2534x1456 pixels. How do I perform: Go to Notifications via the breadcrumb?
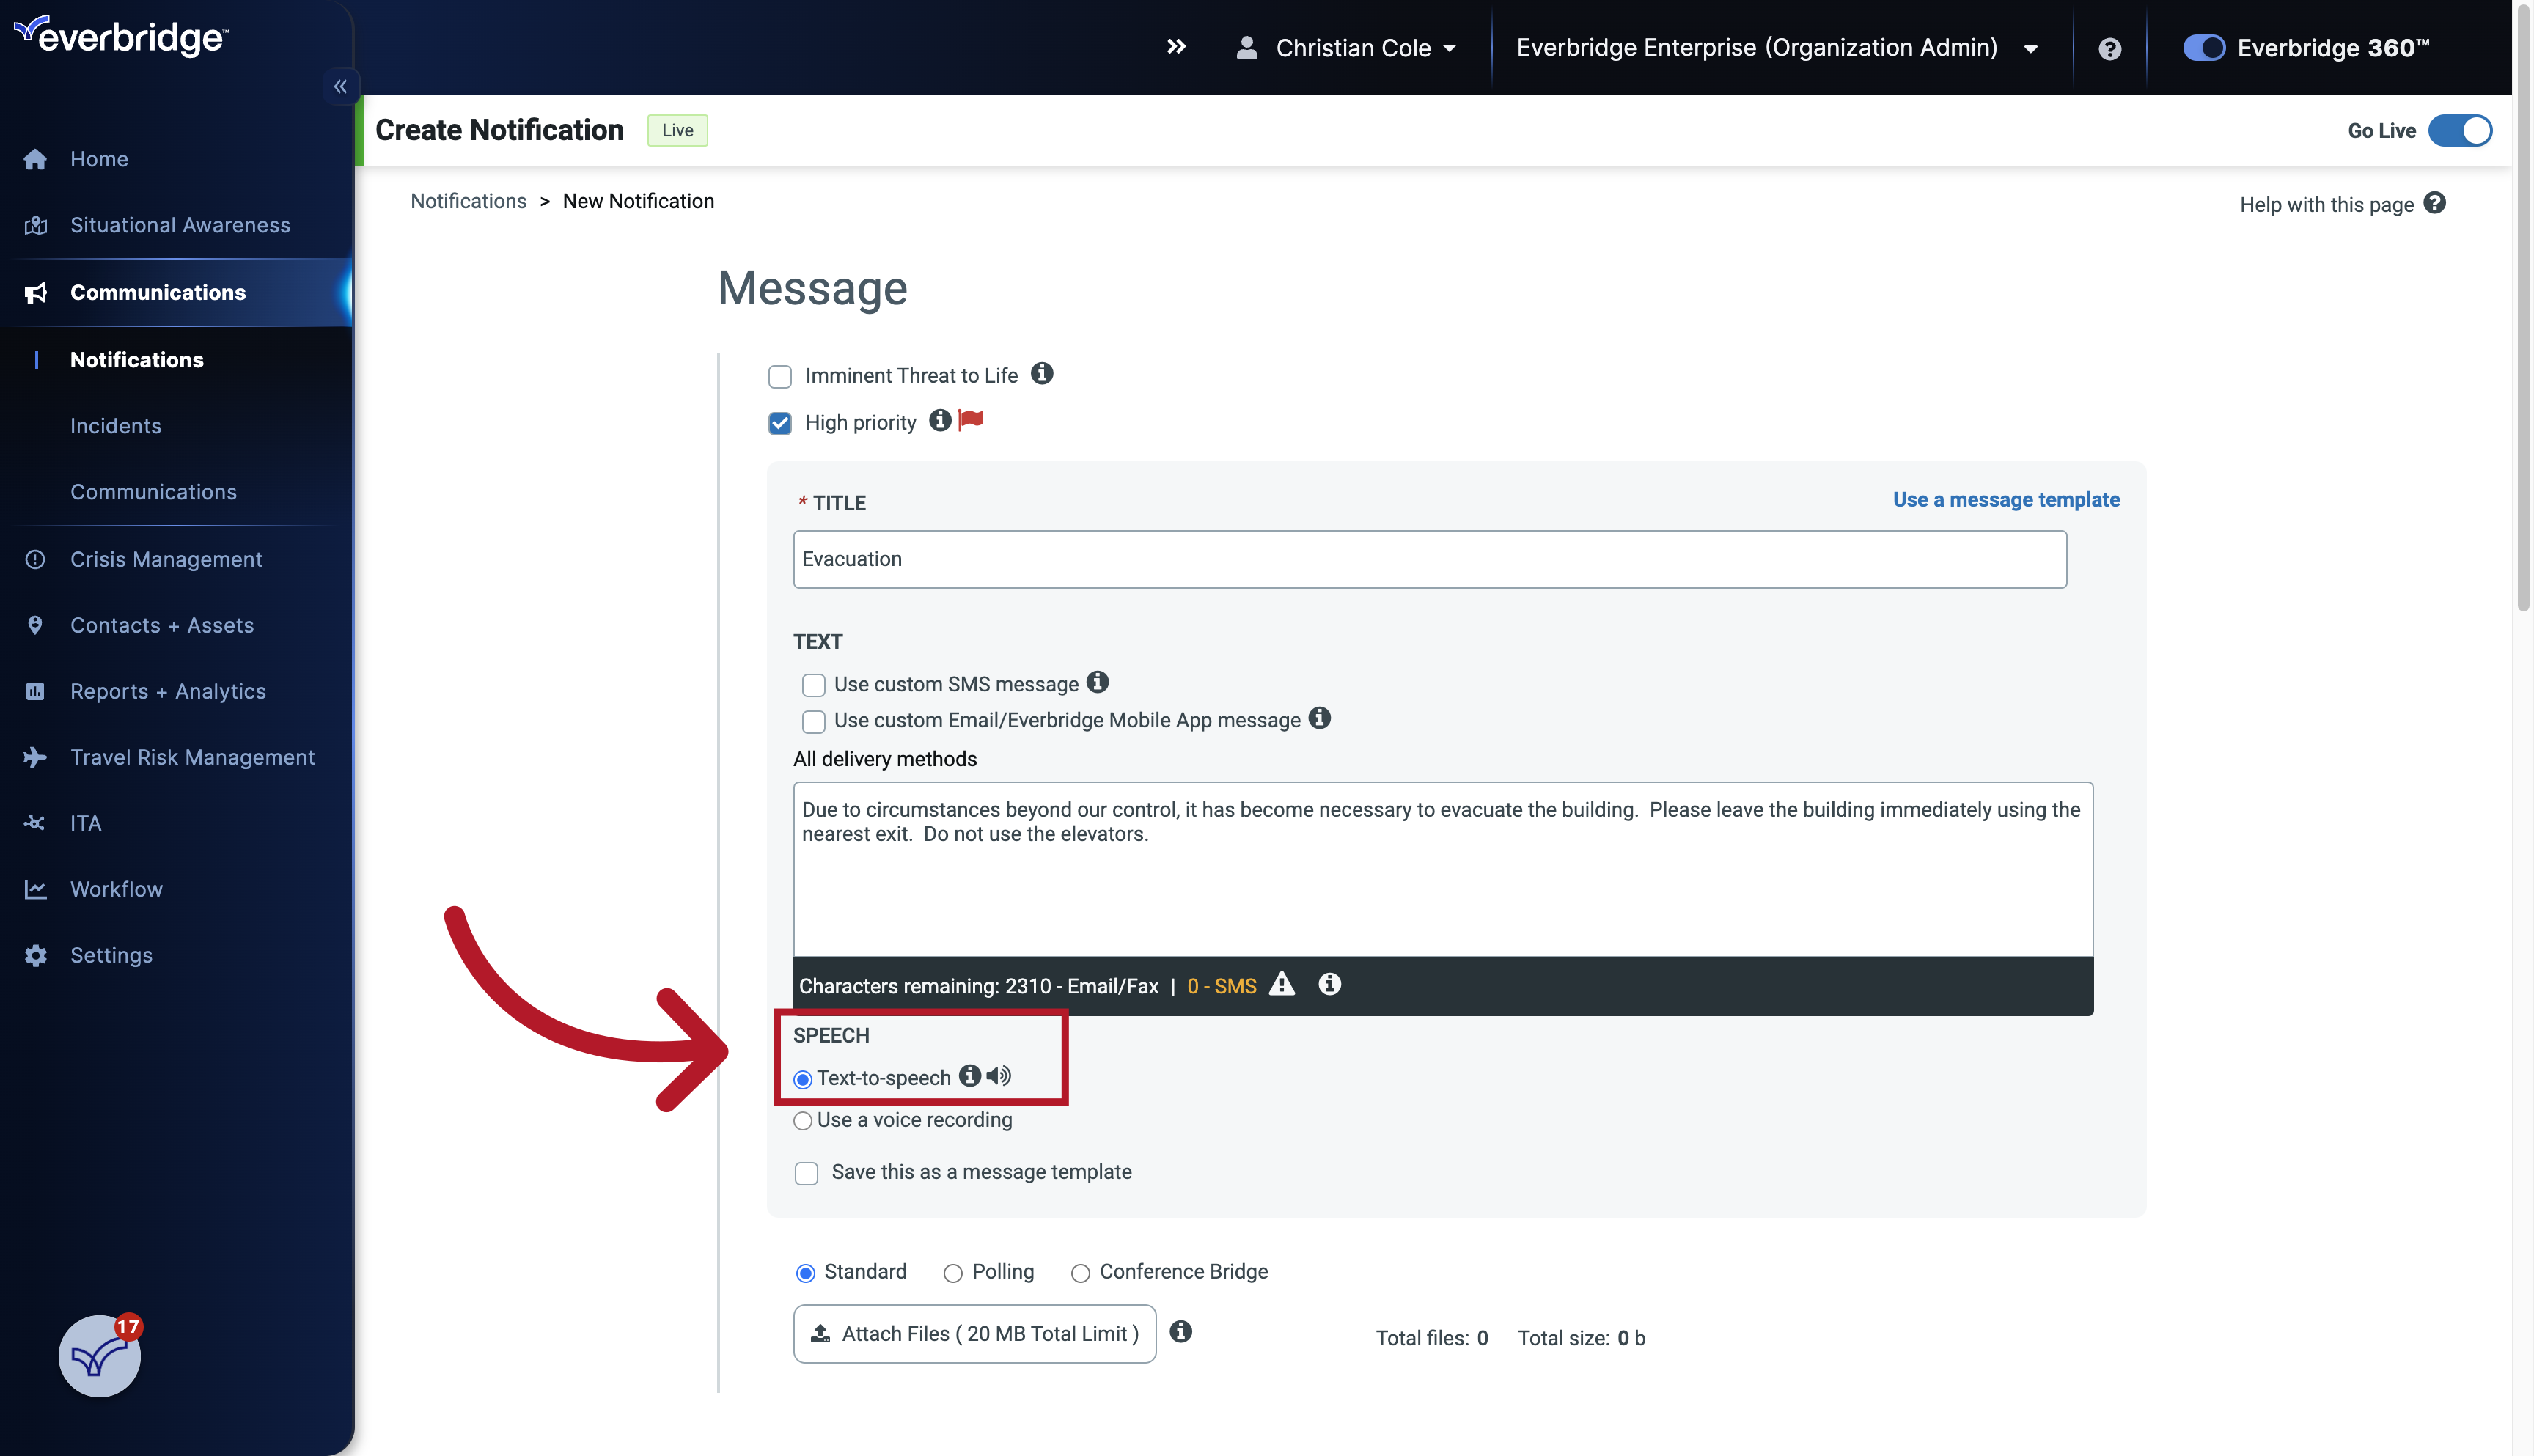(468, 201)
